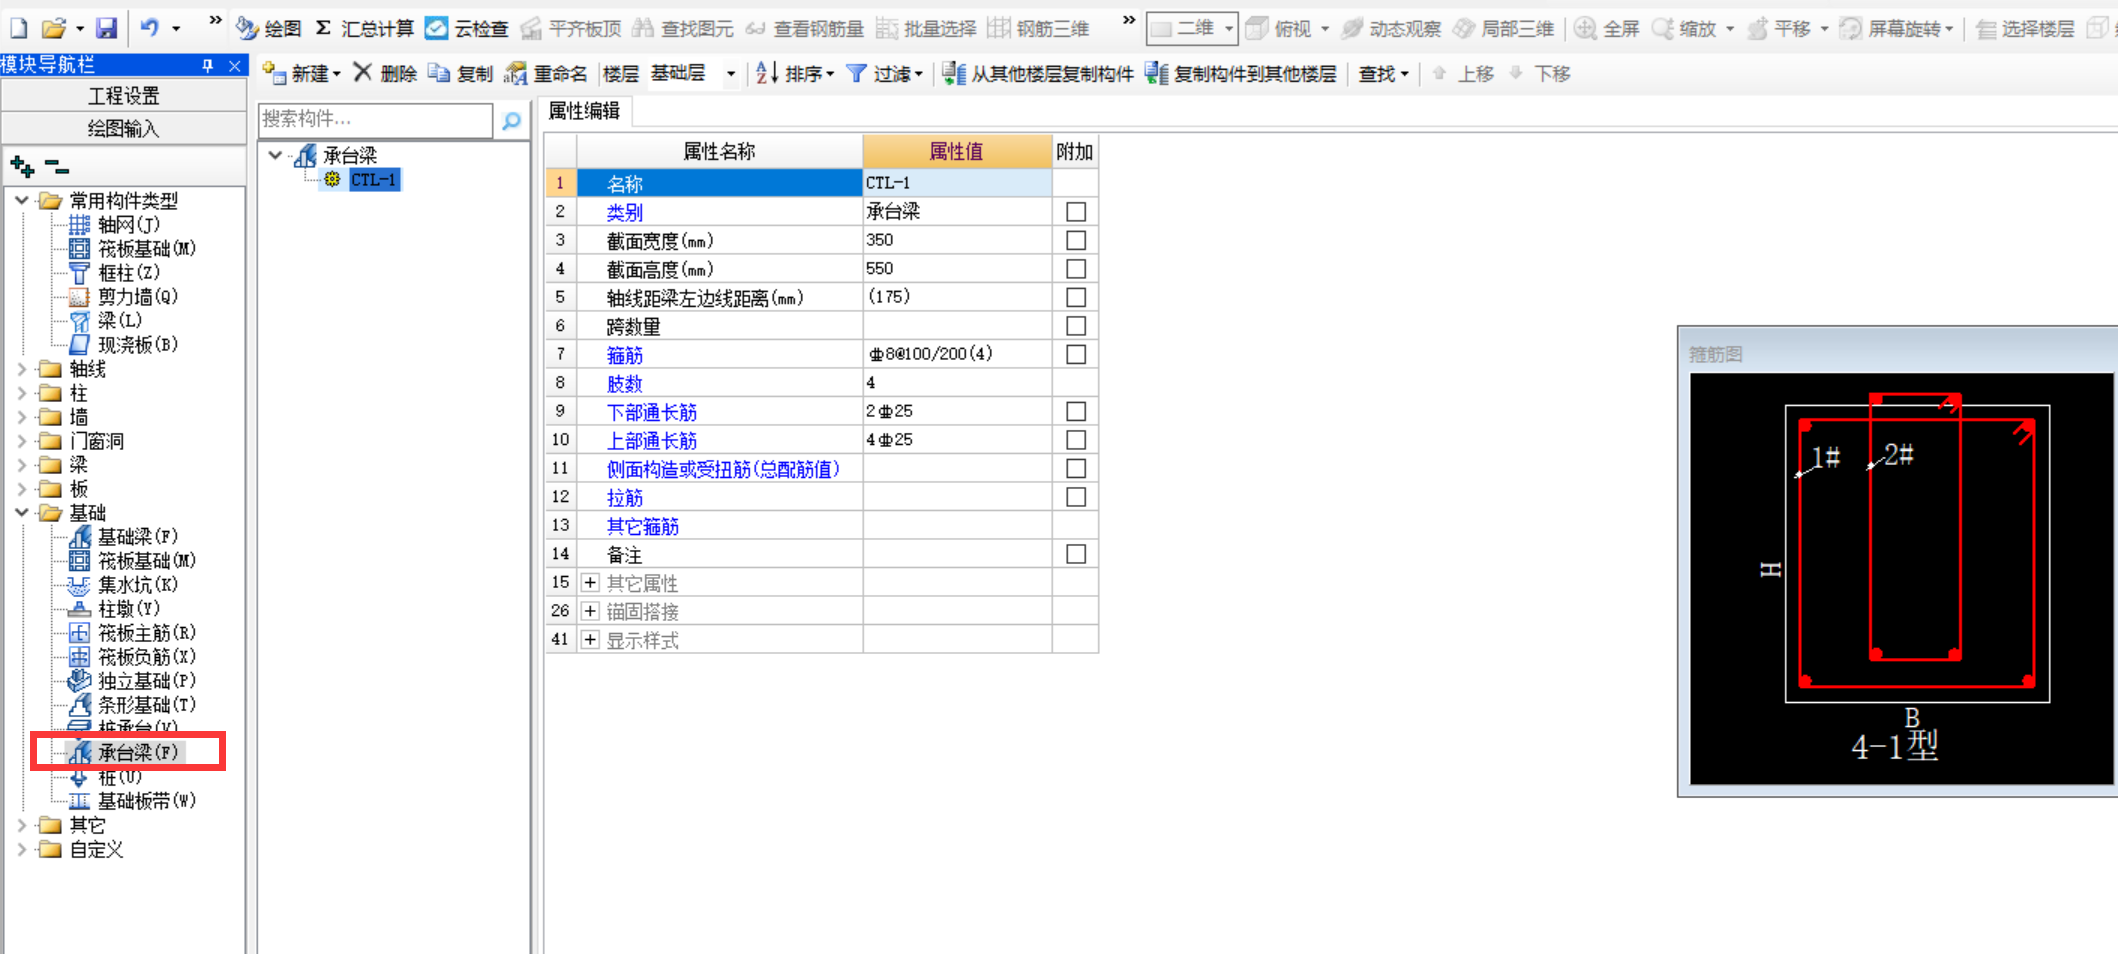Open 钢筋三维 rebar 3D view
The width and height of the screenshot is (2118, 954).
1039,28
